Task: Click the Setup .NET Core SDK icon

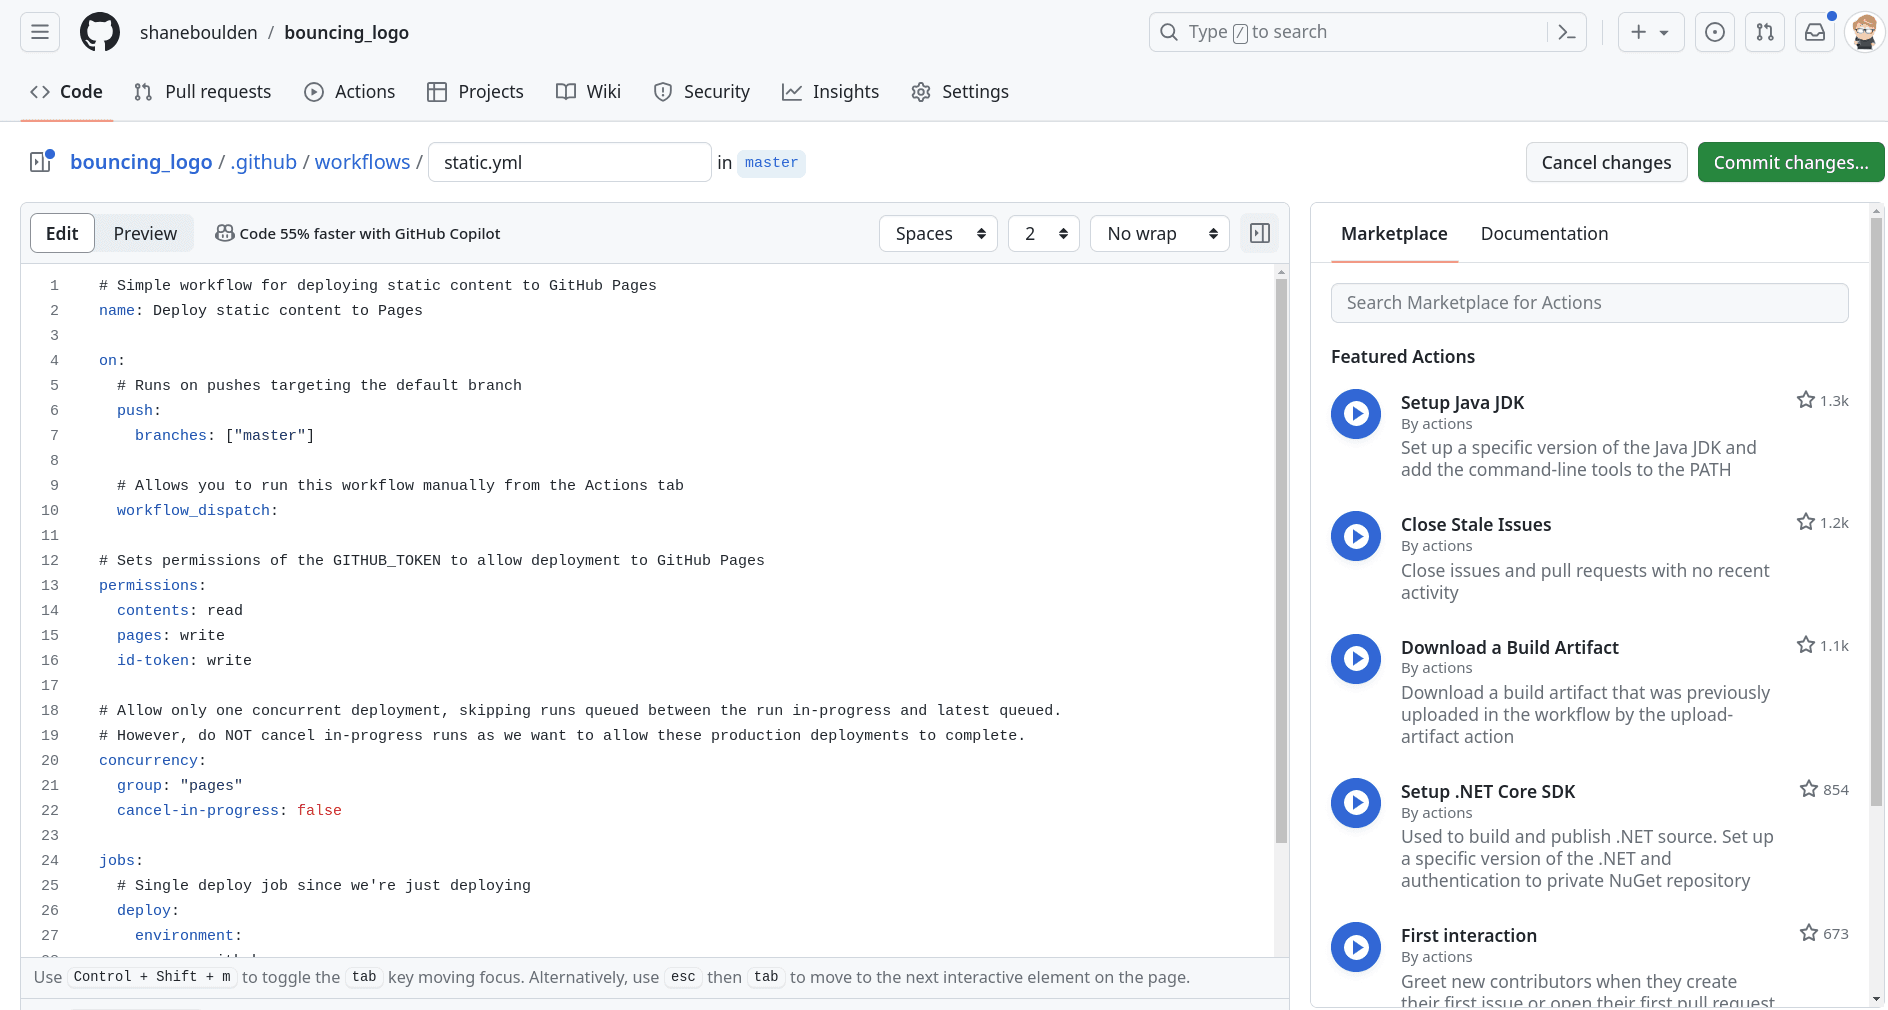Action: click(x=1356, y=803)
